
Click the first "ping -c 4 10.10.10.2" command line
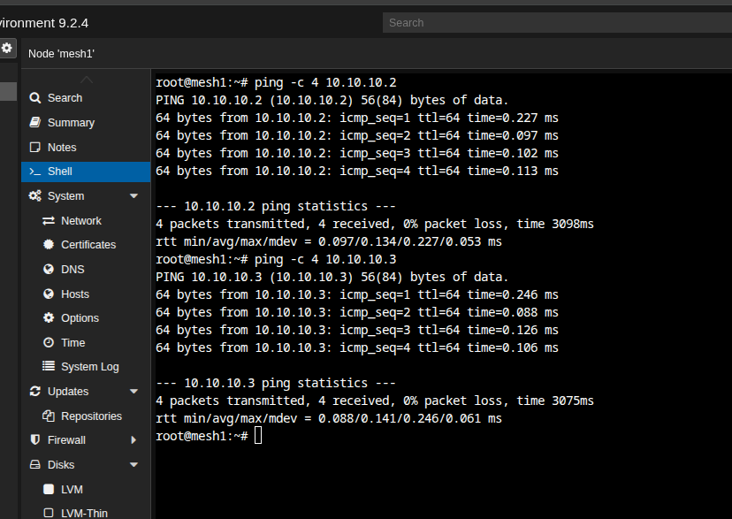pos(276,83)
